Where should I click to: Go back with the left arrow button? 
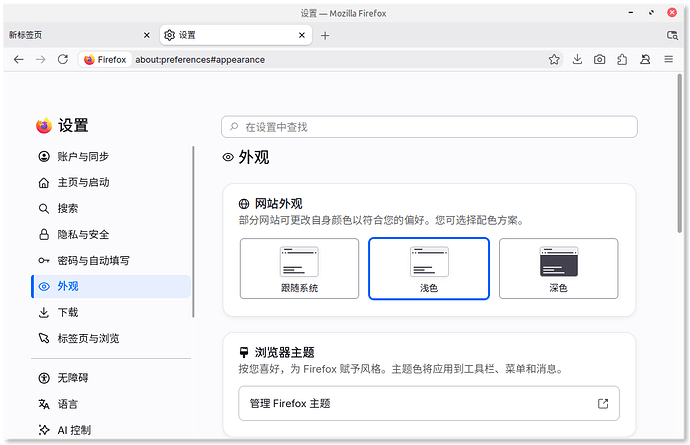(18, 59)
